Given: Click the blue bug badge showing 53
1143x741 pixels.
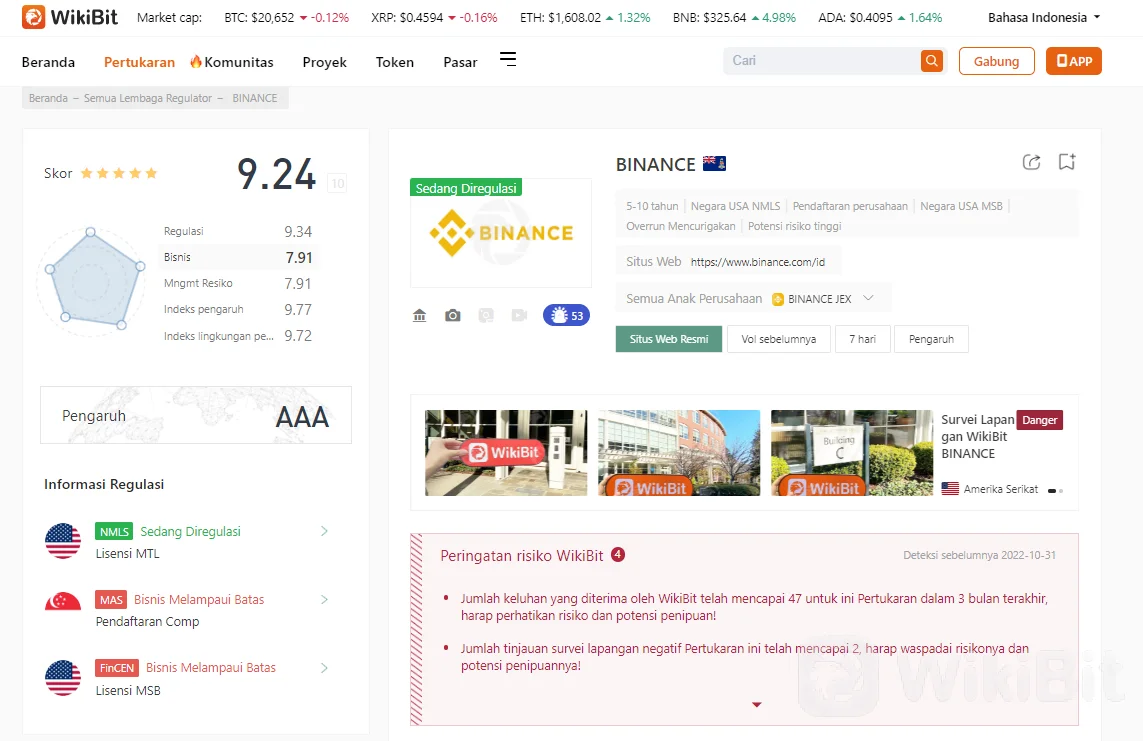Looking at the screenshot, I should coord(566,315).
